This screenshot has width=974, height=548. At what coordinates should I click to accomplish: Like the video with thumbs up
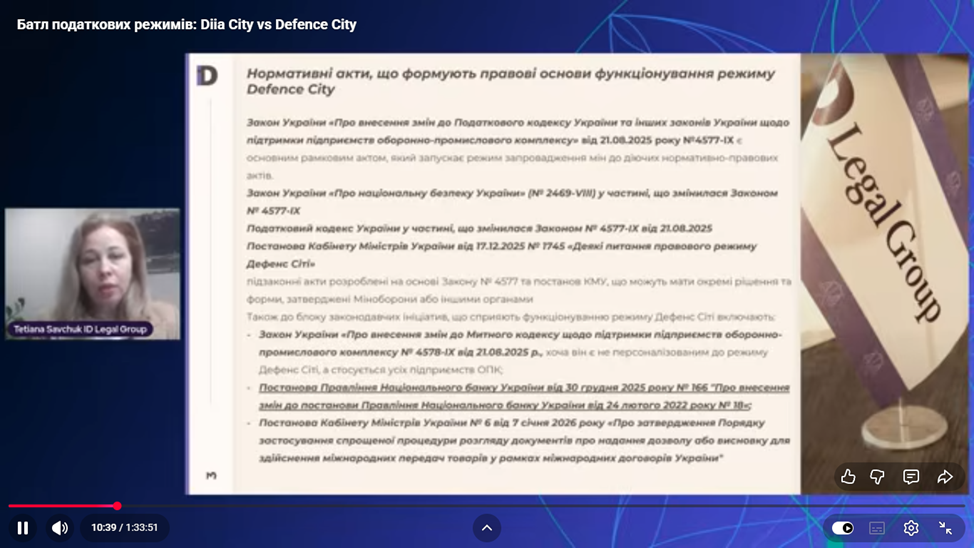click(848, 477)
